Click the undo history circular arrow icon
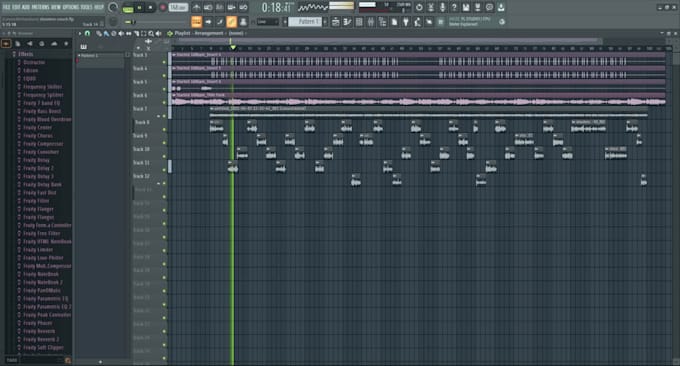Viewport: 680px width, 366px height. [x=419, y=7]
